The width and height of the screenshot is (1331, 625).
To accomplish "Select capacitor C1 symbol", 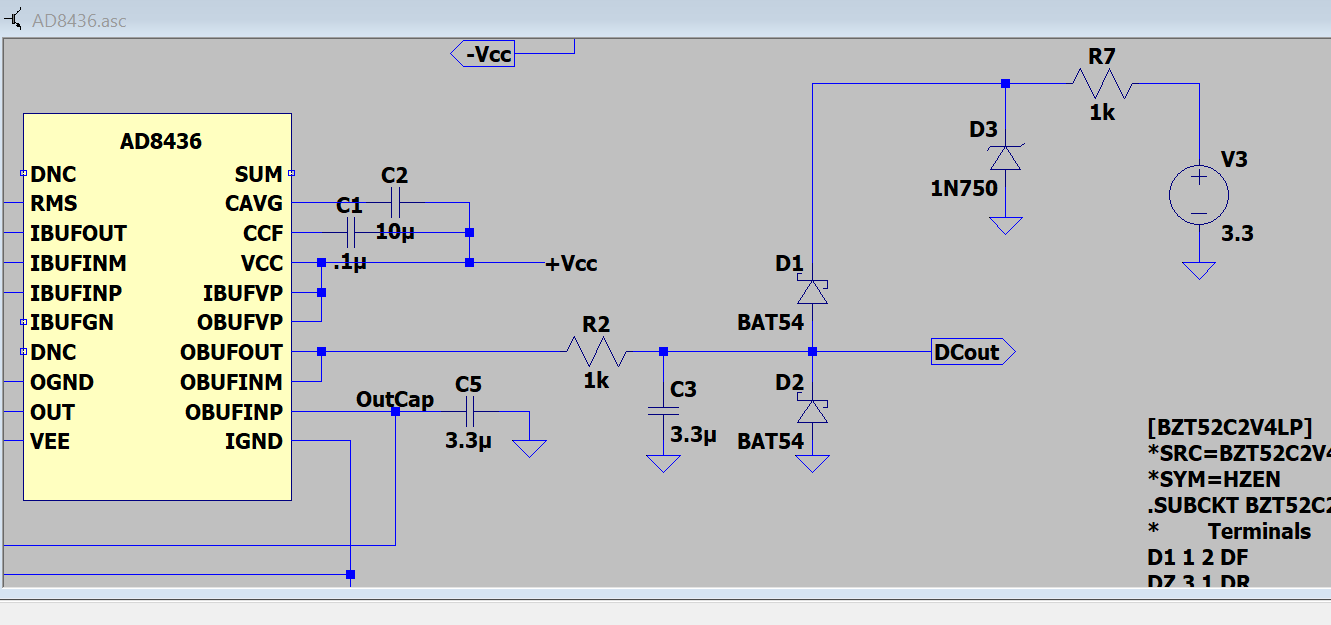I will (x=349, y=234).
